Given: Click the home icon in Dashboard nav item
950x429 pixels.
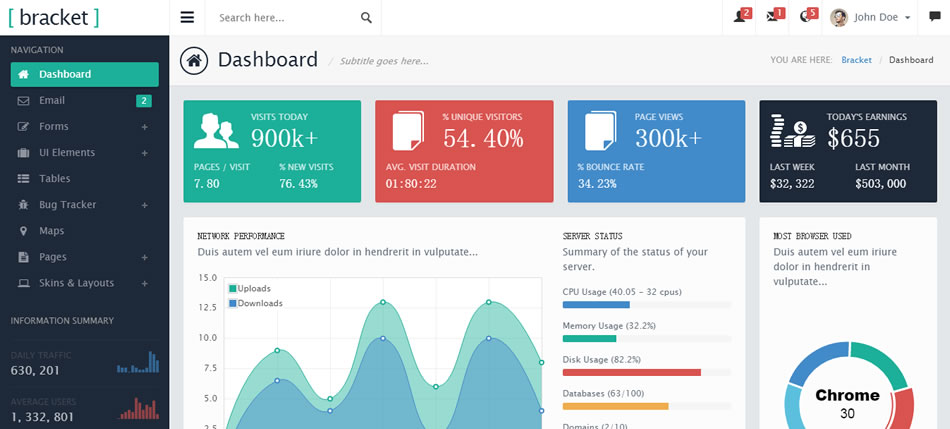Looking at the screenshot, I should point(24,75).
